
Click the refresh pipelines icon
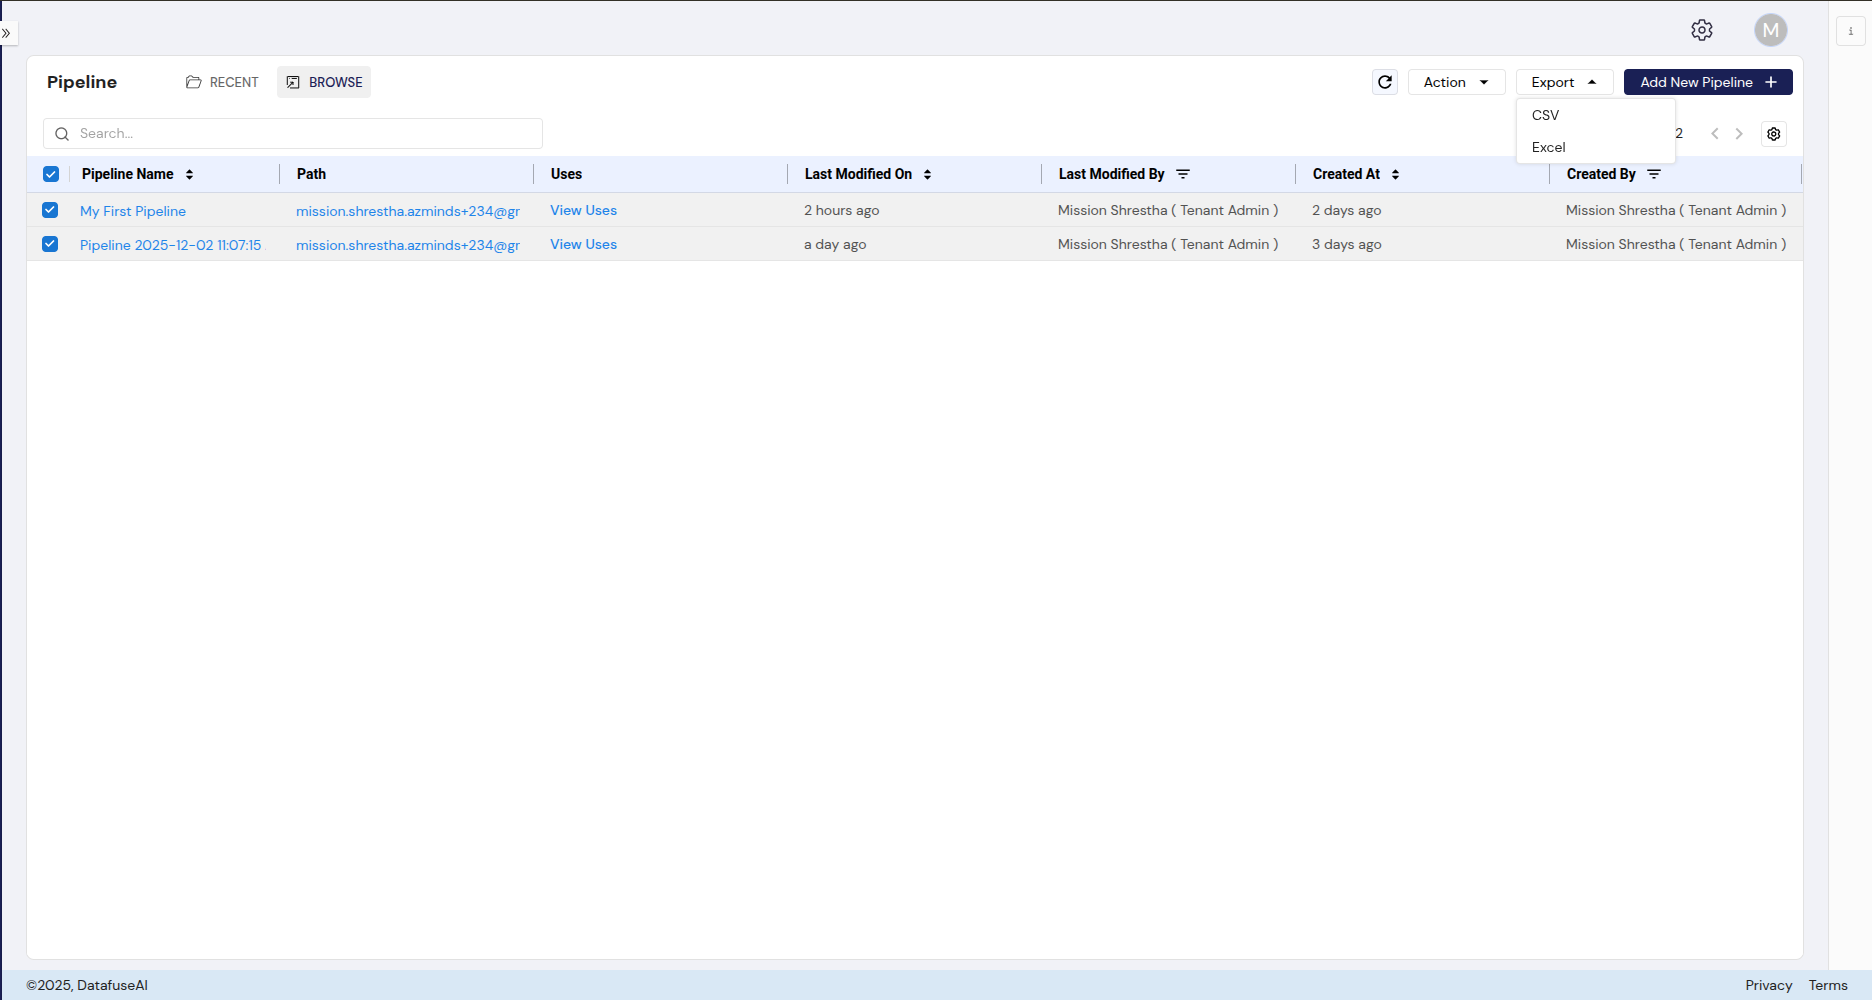tap(1385, 82)
